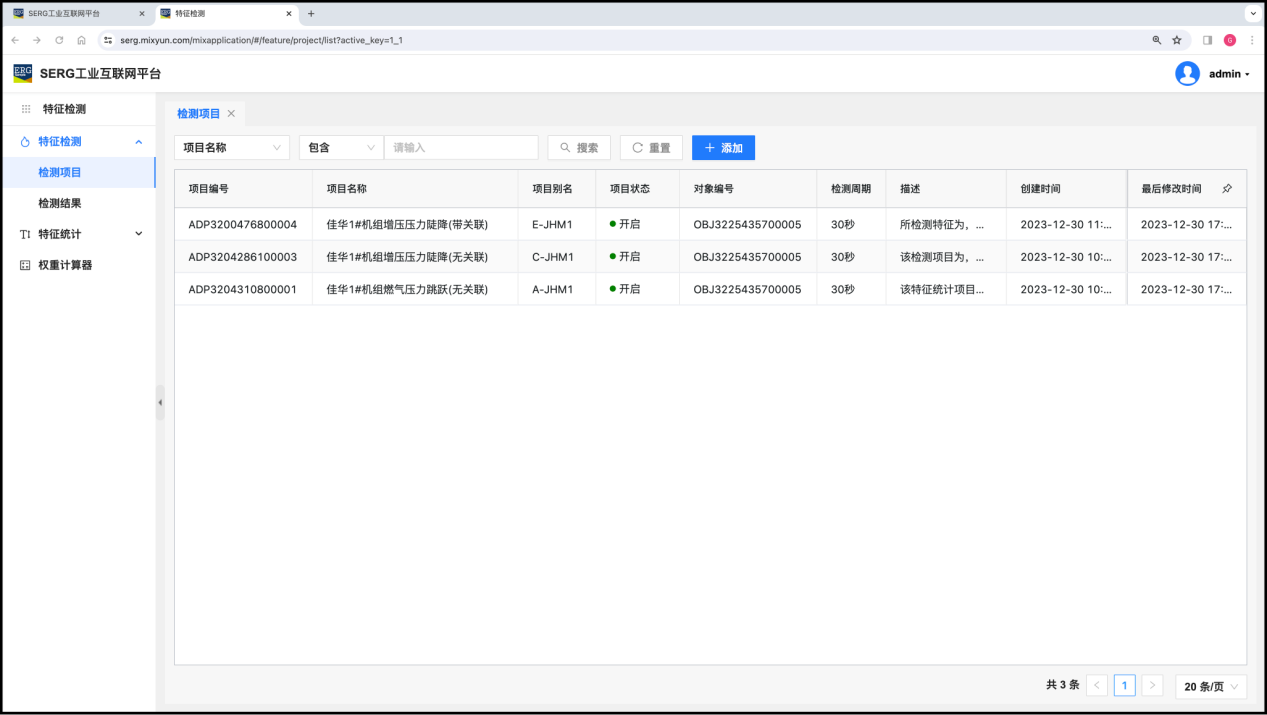Open 检测结果 in the sidebar

[60, 203]
